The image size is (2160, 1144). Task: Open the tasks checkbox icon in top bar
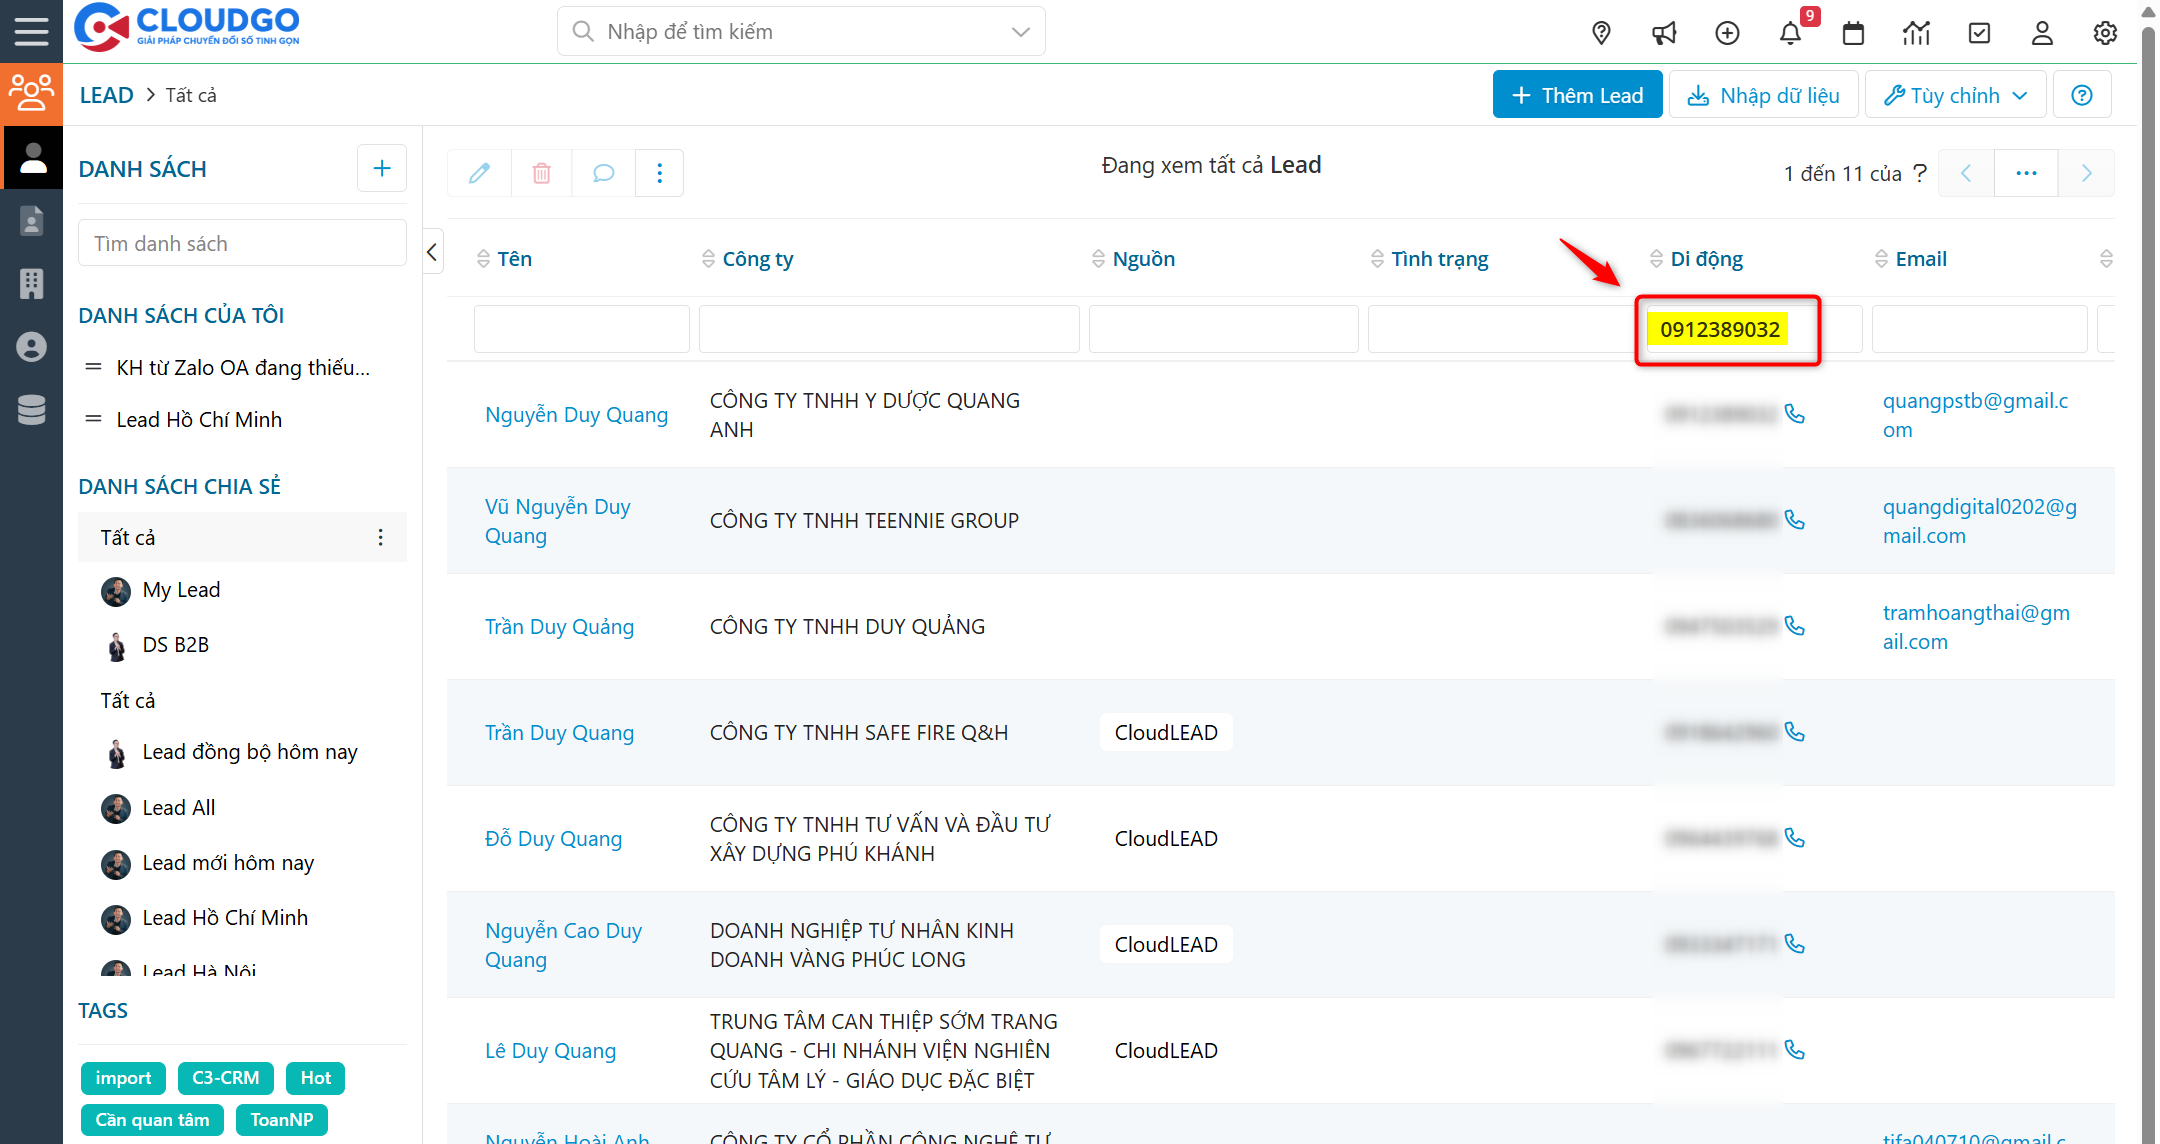coord(1980,32)
